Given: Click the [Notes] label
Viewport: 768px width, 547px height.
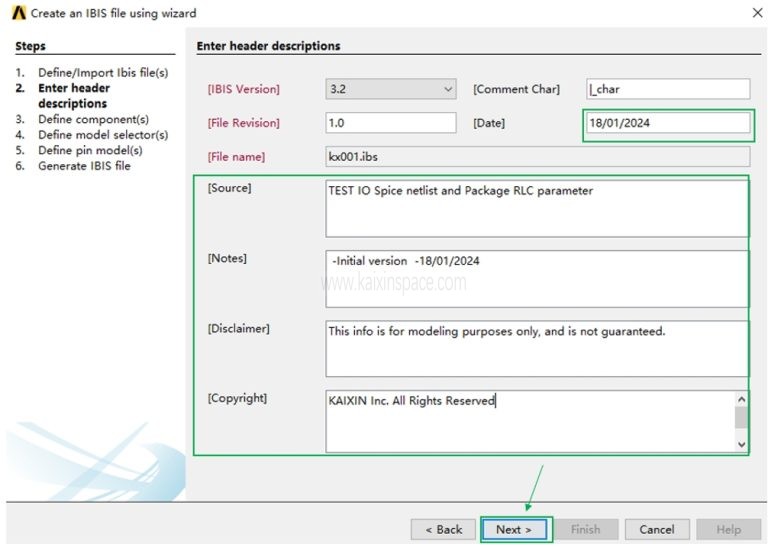Looking at the screenshot, I should pos(227,258).
